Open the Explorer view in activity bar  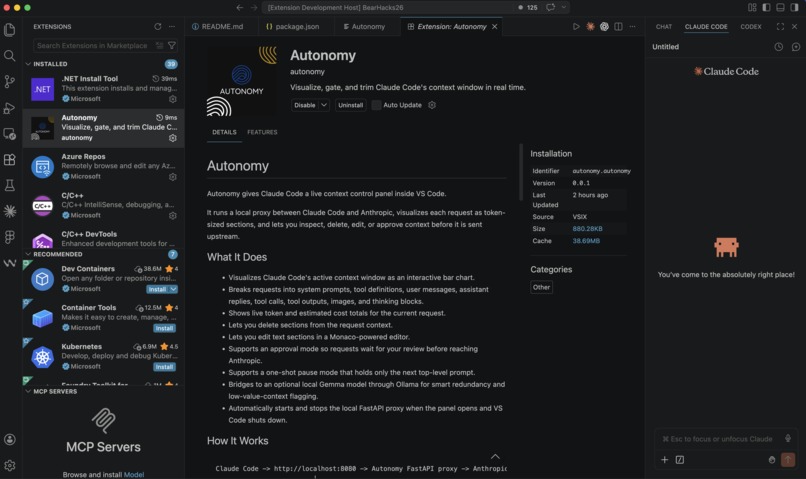click(10, 30)
